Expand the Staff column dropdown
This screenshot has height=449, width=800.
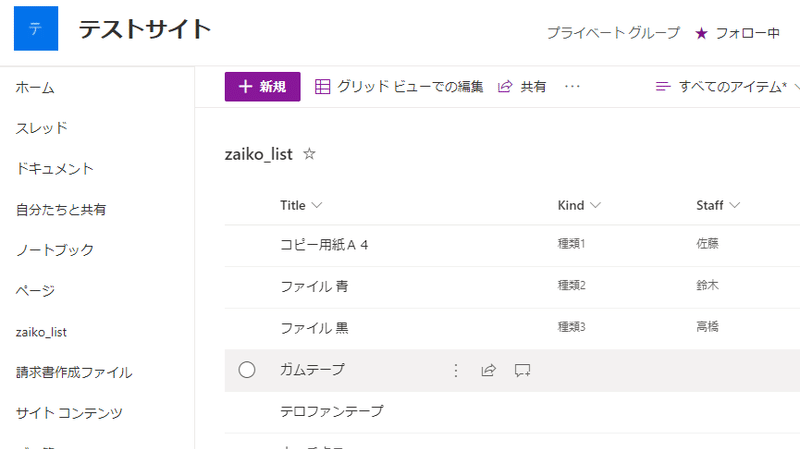click(x=735, y=206)
